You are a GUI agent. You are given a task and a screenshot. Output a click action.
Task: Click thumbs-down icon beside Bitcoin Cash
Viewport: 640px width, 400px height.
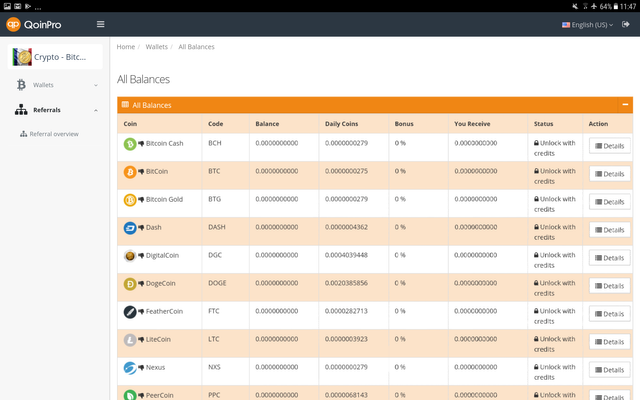[x=141, y=143]
